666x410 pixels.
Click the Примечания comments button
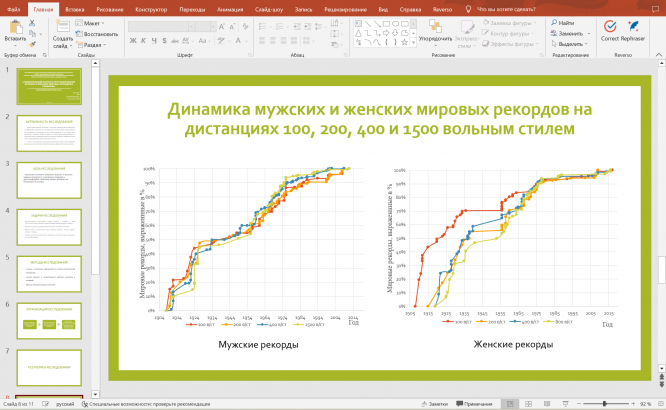tap(474, 404)
